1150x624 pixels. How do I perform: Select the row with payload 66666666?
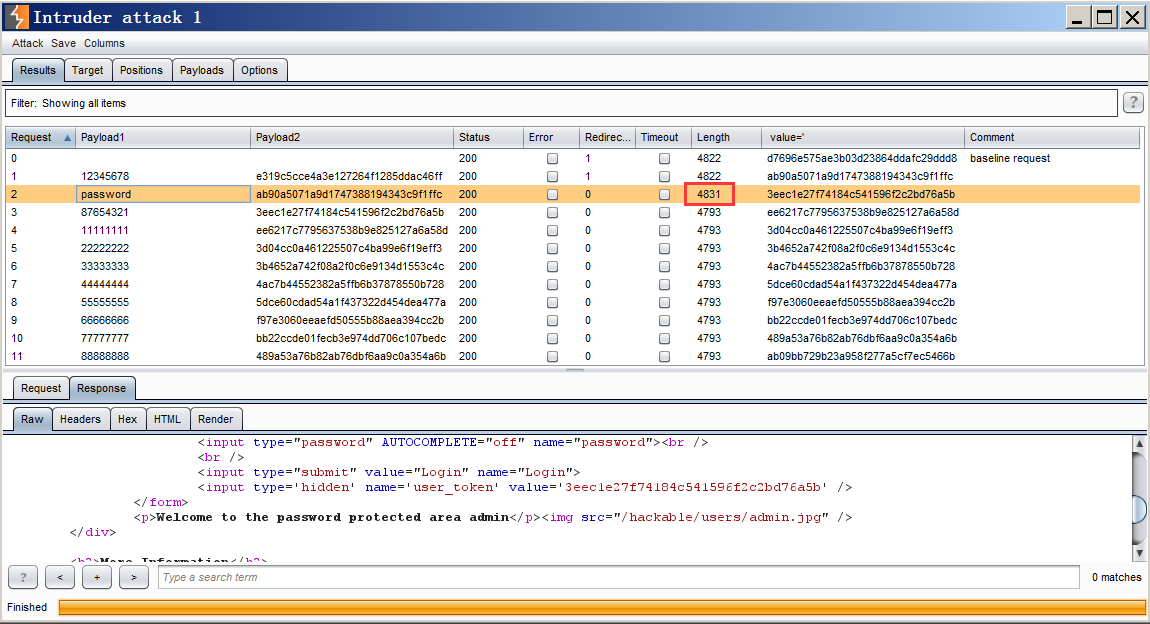pyautogui.click(x=574, y=320)
